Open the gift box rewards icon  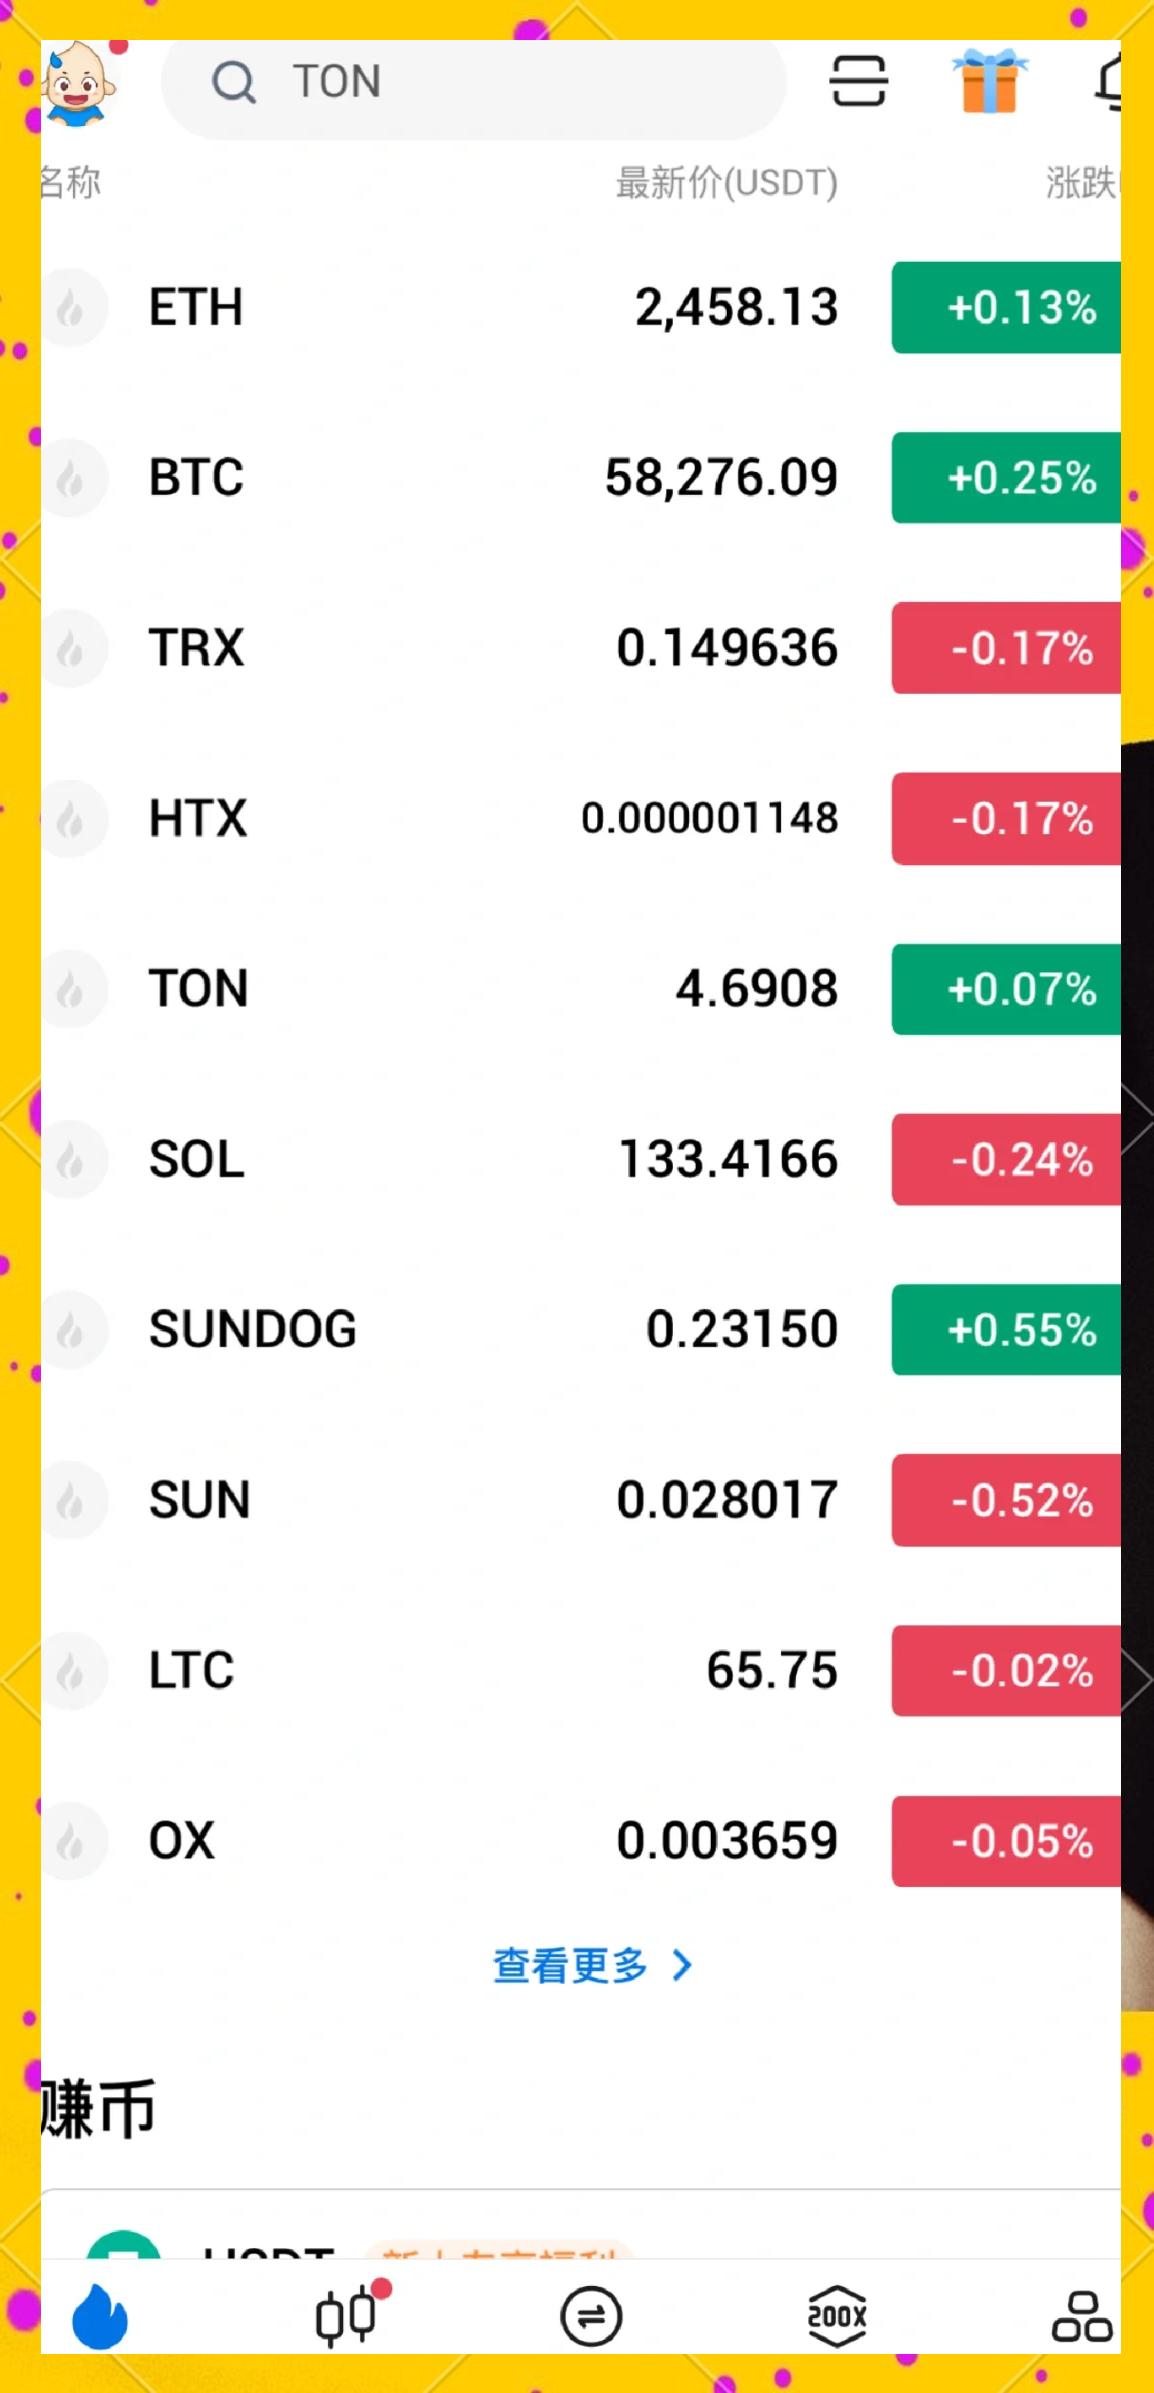(989, 81)
